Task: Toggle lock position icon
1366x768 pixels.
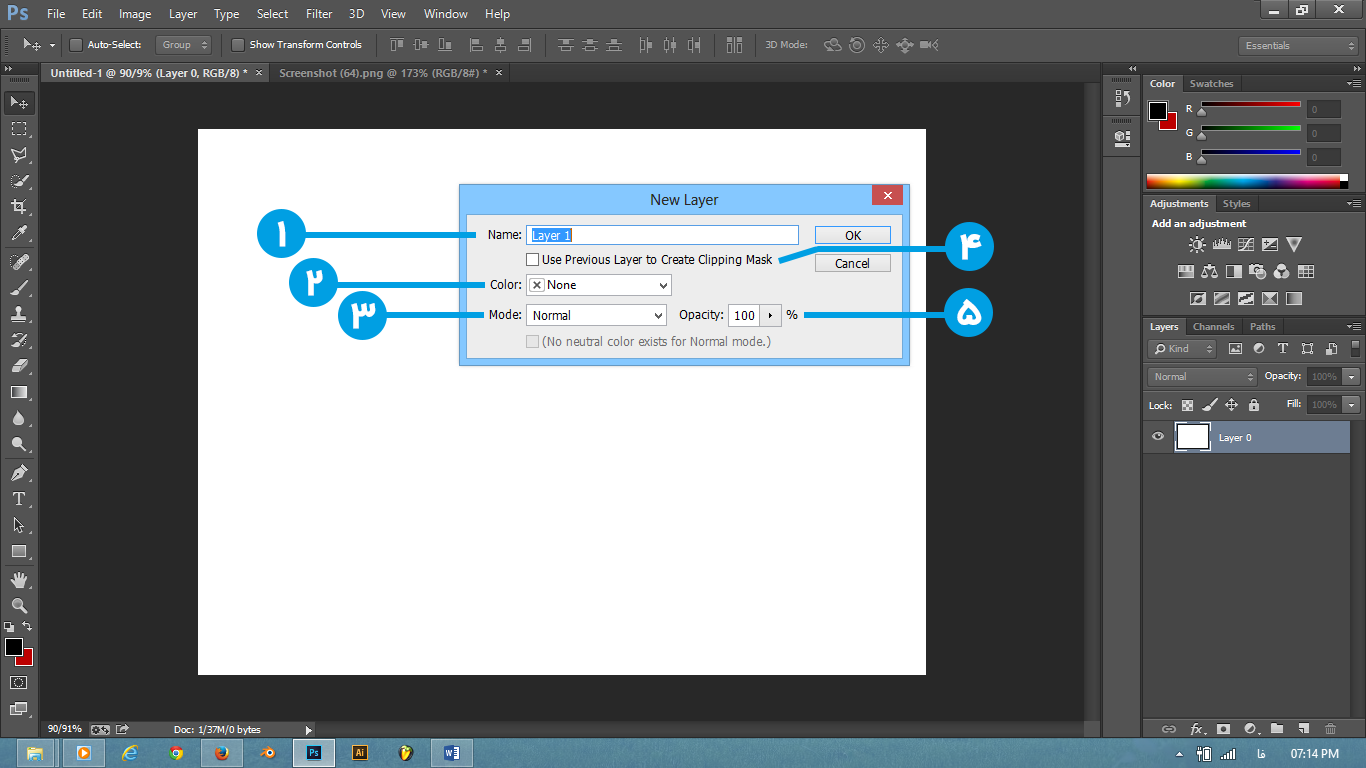Action: coord(1232,405)
